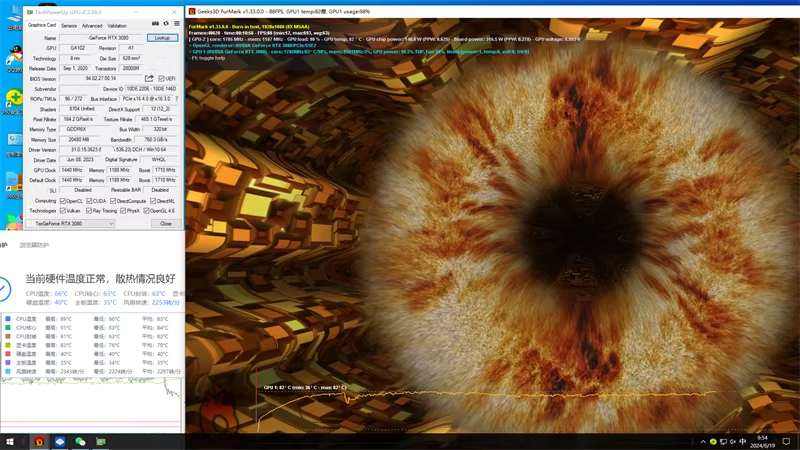This screenshot has width=800, height=450.
Task: Open the GeForce RTX 3080 GPU dropdown
Action: [x=70, y=223]
